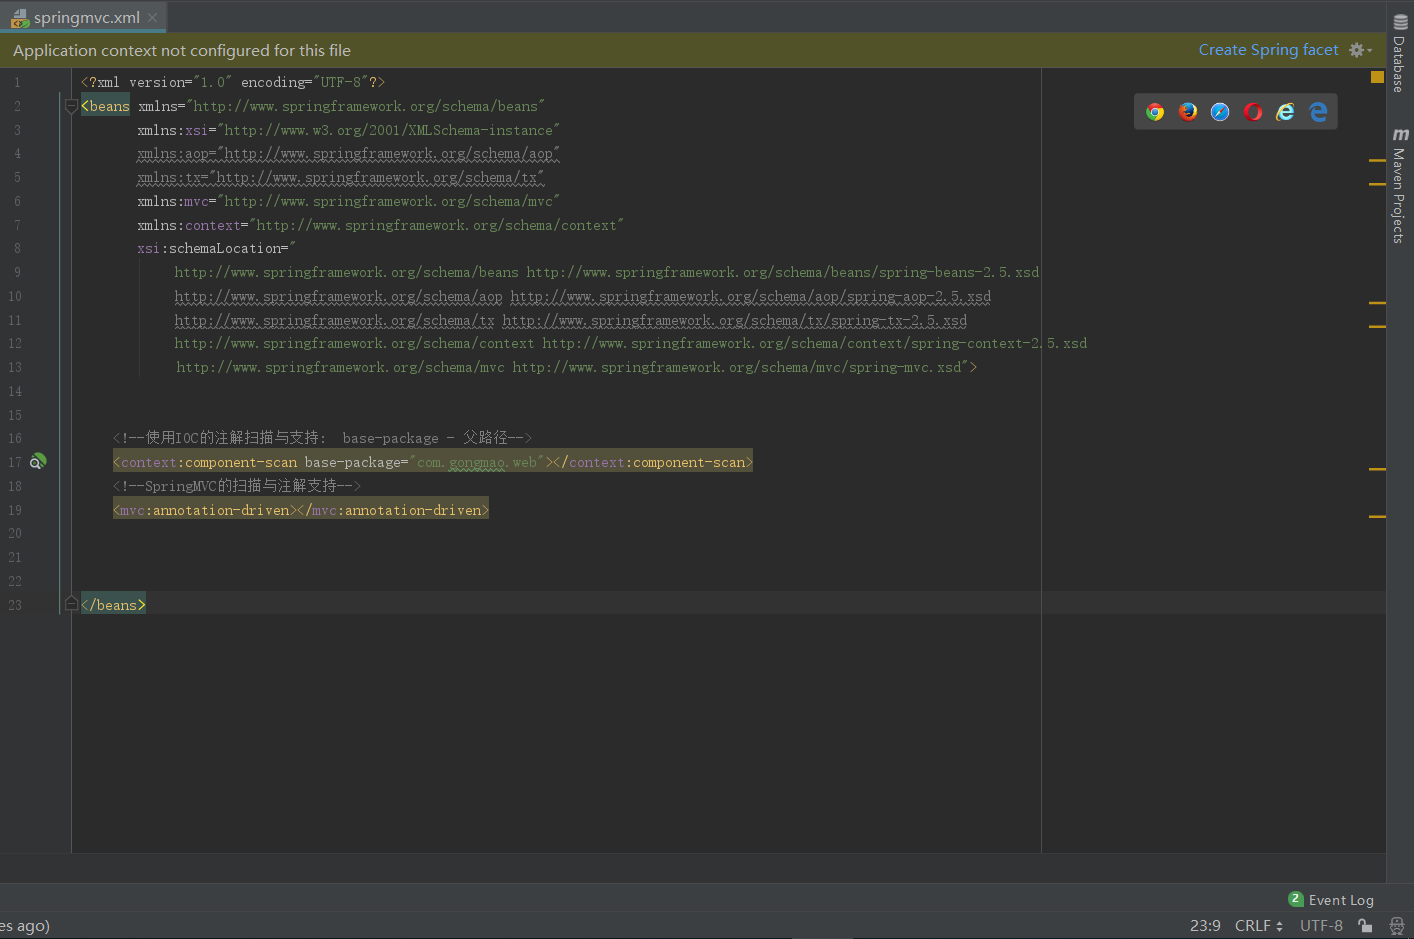Jump to warning marker for xmlns:tx line
Viewport: 1414px width, 939px height.
click(1377, 184)
